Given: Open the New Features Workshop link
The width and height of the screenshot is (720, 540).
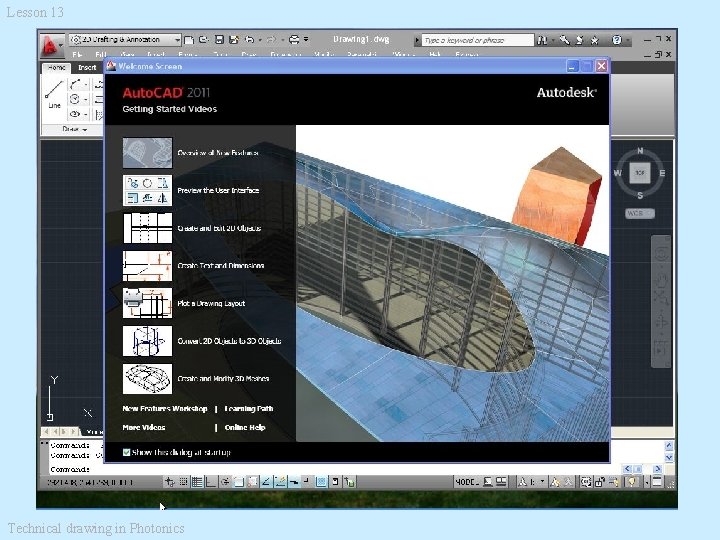Looking at the screenshot, I should coord(165,409).
